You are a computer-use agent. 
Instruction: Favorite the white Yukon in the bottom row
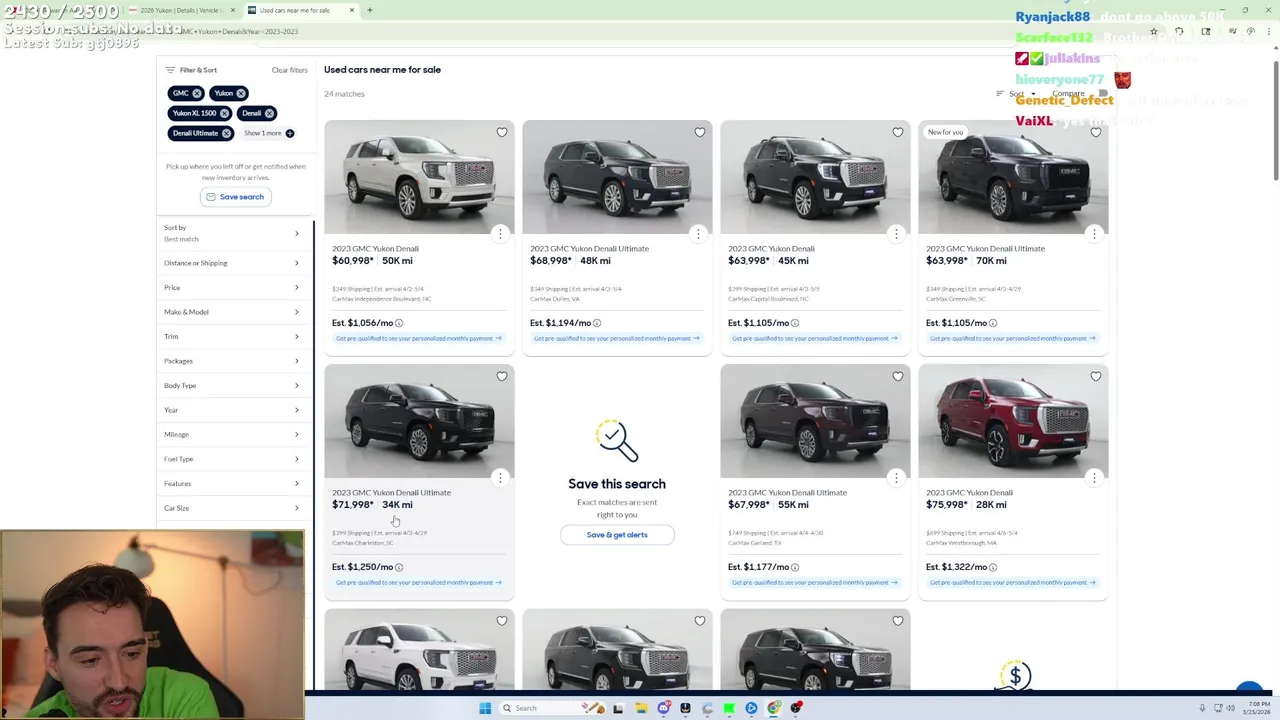(502, 620)
